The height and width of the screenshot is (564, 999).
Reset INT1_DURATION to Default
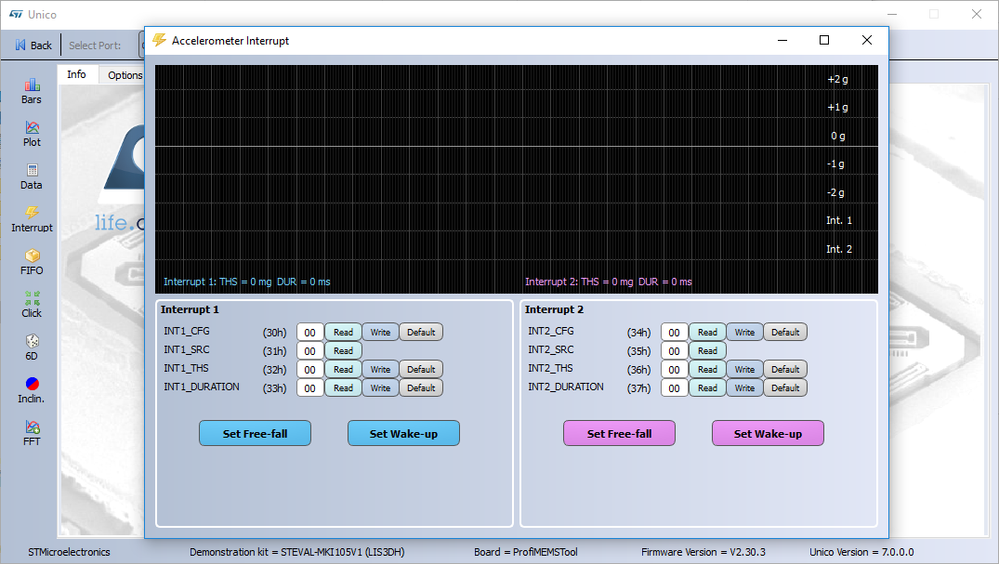pos(421,387)
